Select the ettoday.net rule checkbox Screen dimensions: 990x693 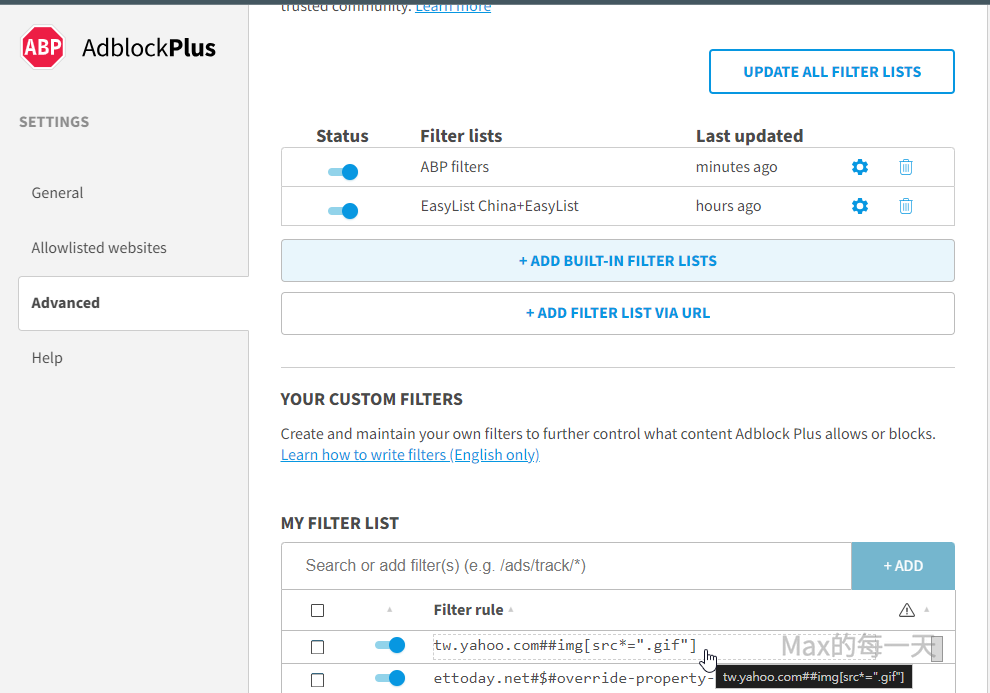tap(317, 680)
